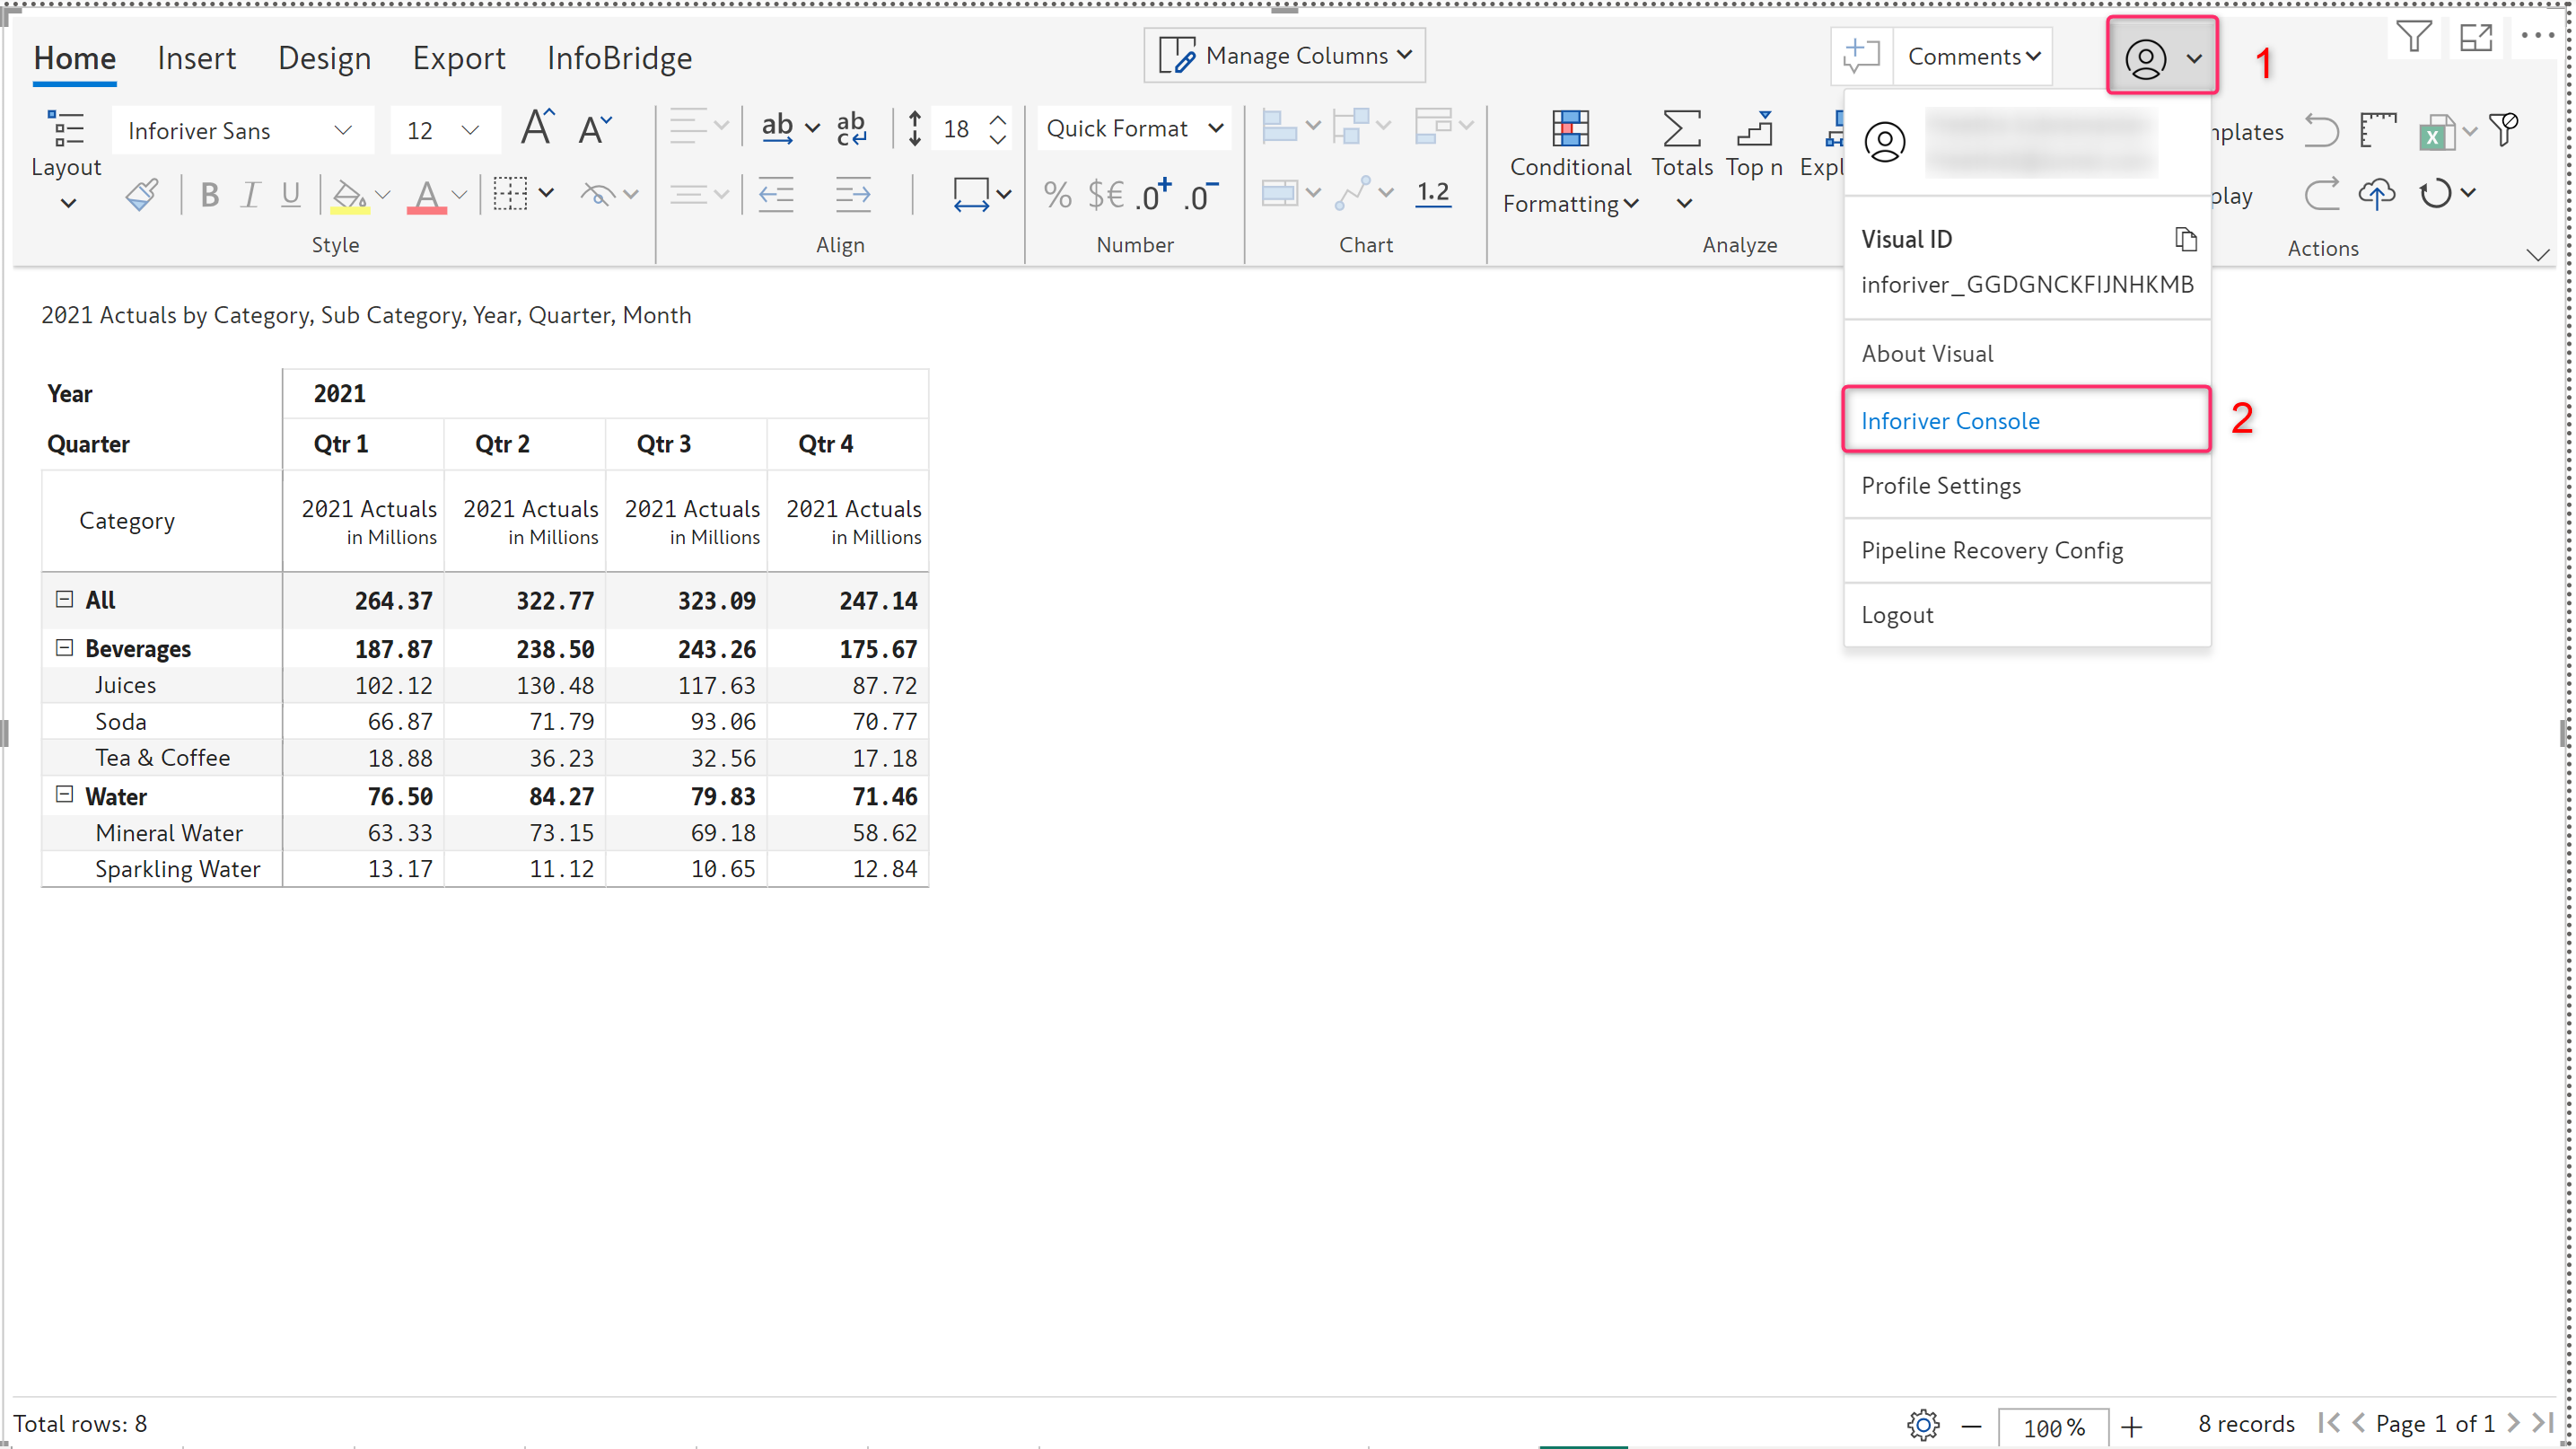
Task: Click the Conditional Formatting icon
Action: tap(1569, 129)
